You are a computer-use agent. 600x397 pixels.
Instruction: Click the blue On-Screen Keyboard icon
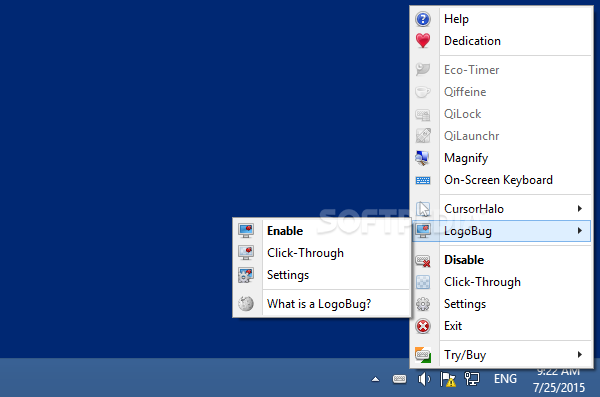[423, 180]
